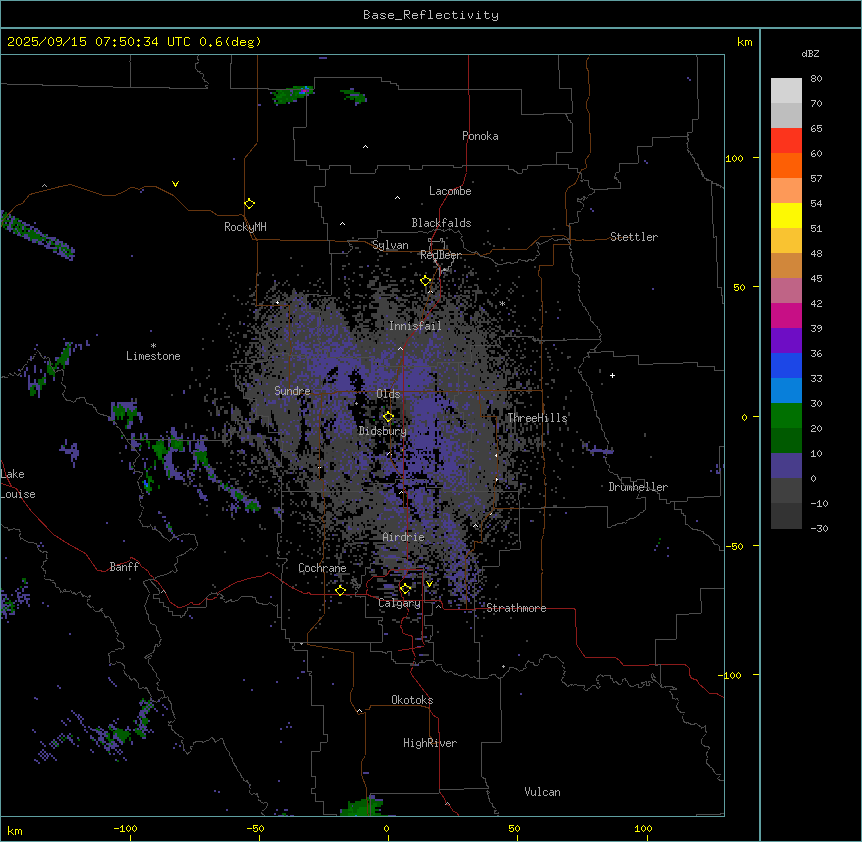Select the Vulcan town label
862x842 pixels.
coord(543,792)
